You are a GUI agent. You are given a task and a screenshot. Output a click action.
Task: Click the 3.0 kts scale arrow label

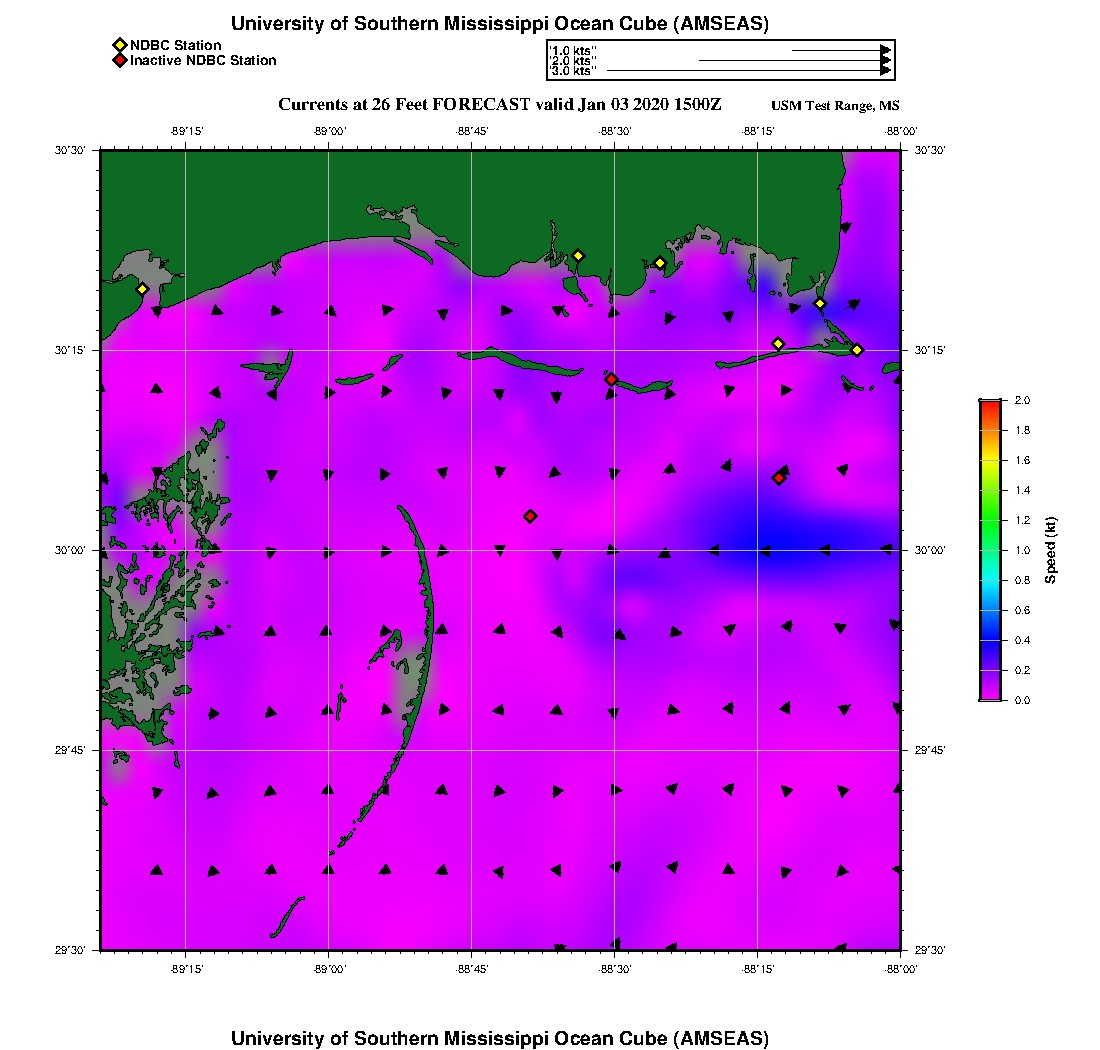click(573, 71)
